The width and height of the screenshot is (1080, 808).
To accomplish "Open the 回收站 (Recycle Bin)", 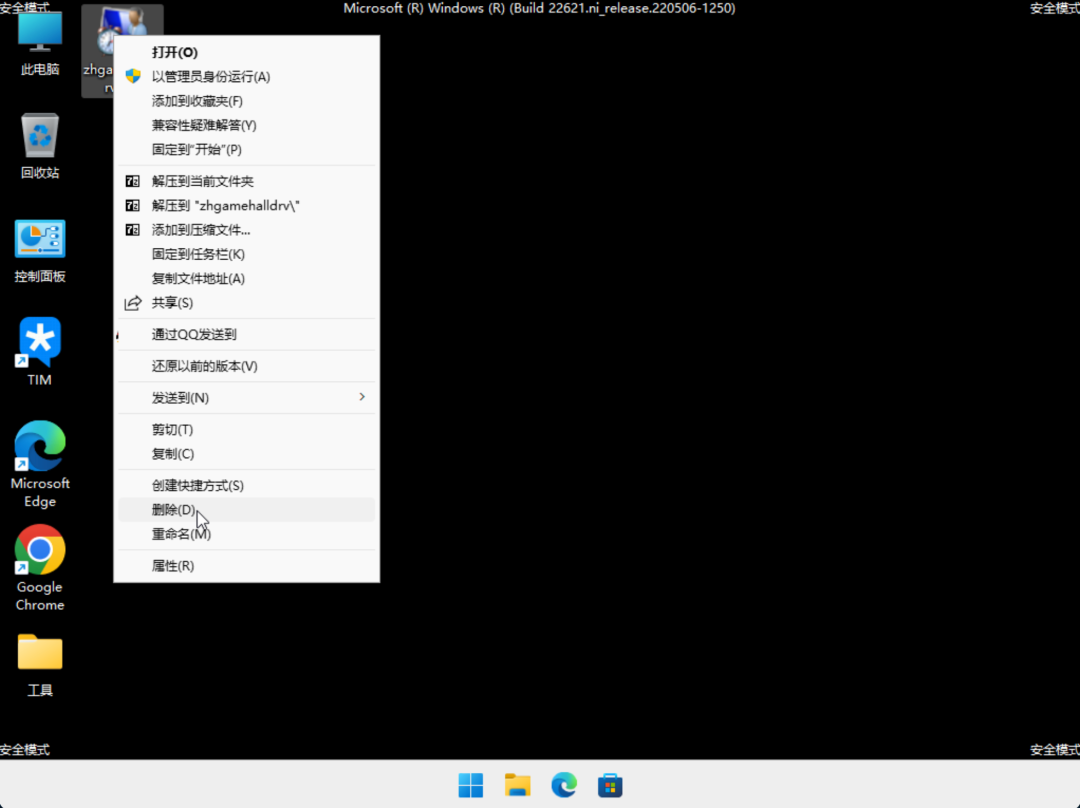I will click(x=39, y=145).
